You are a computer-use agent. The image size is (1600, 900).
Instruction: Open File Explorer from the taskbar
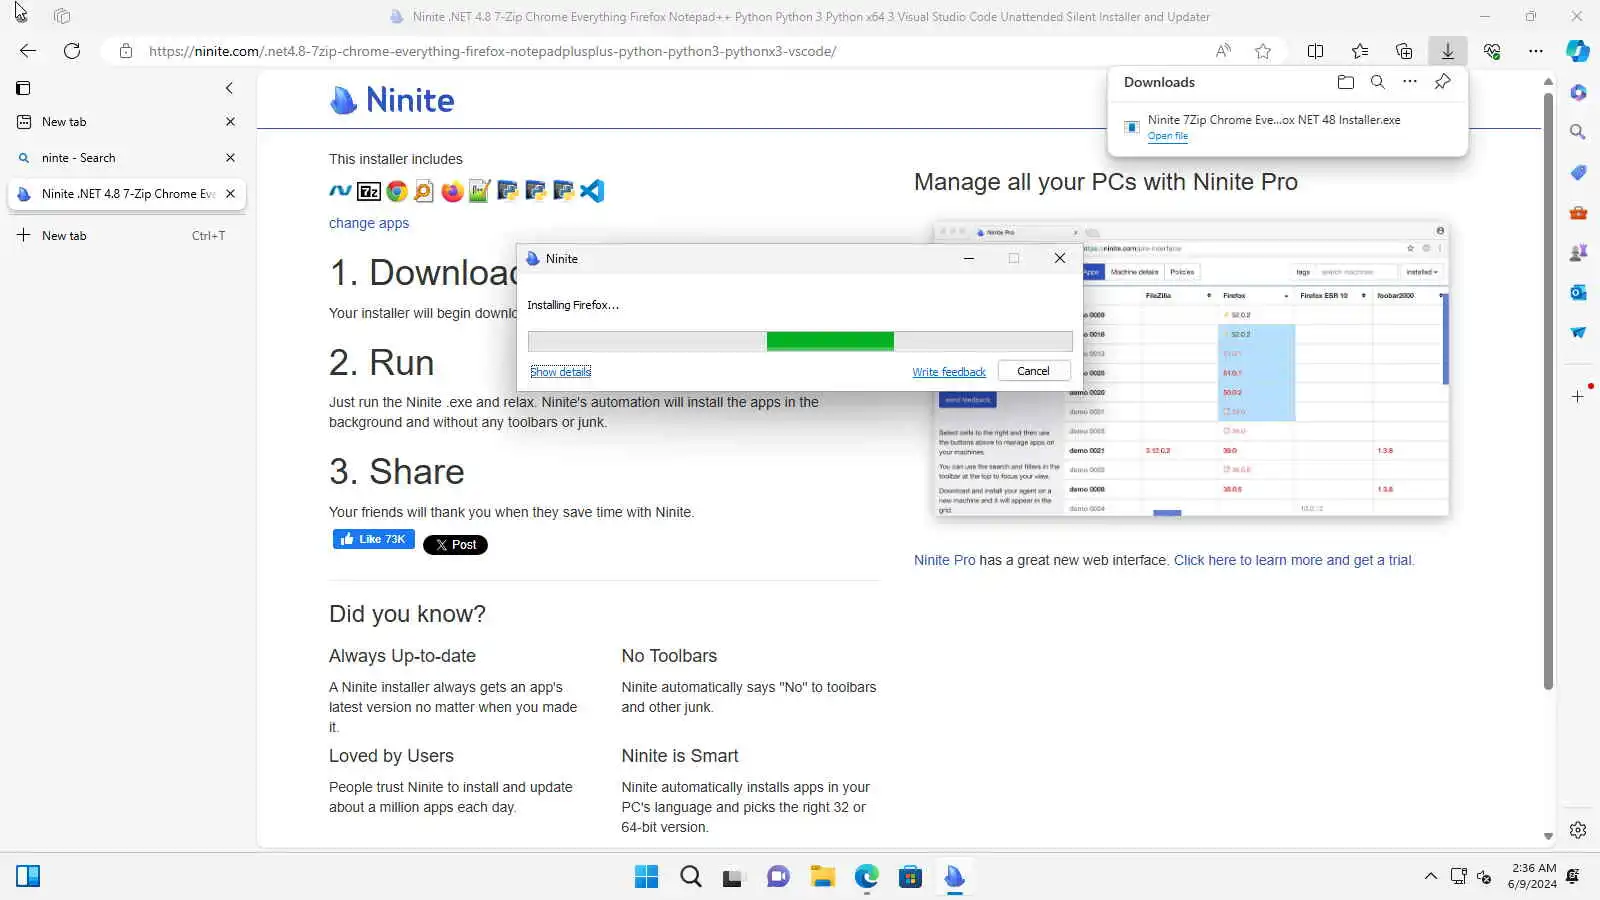822,877
